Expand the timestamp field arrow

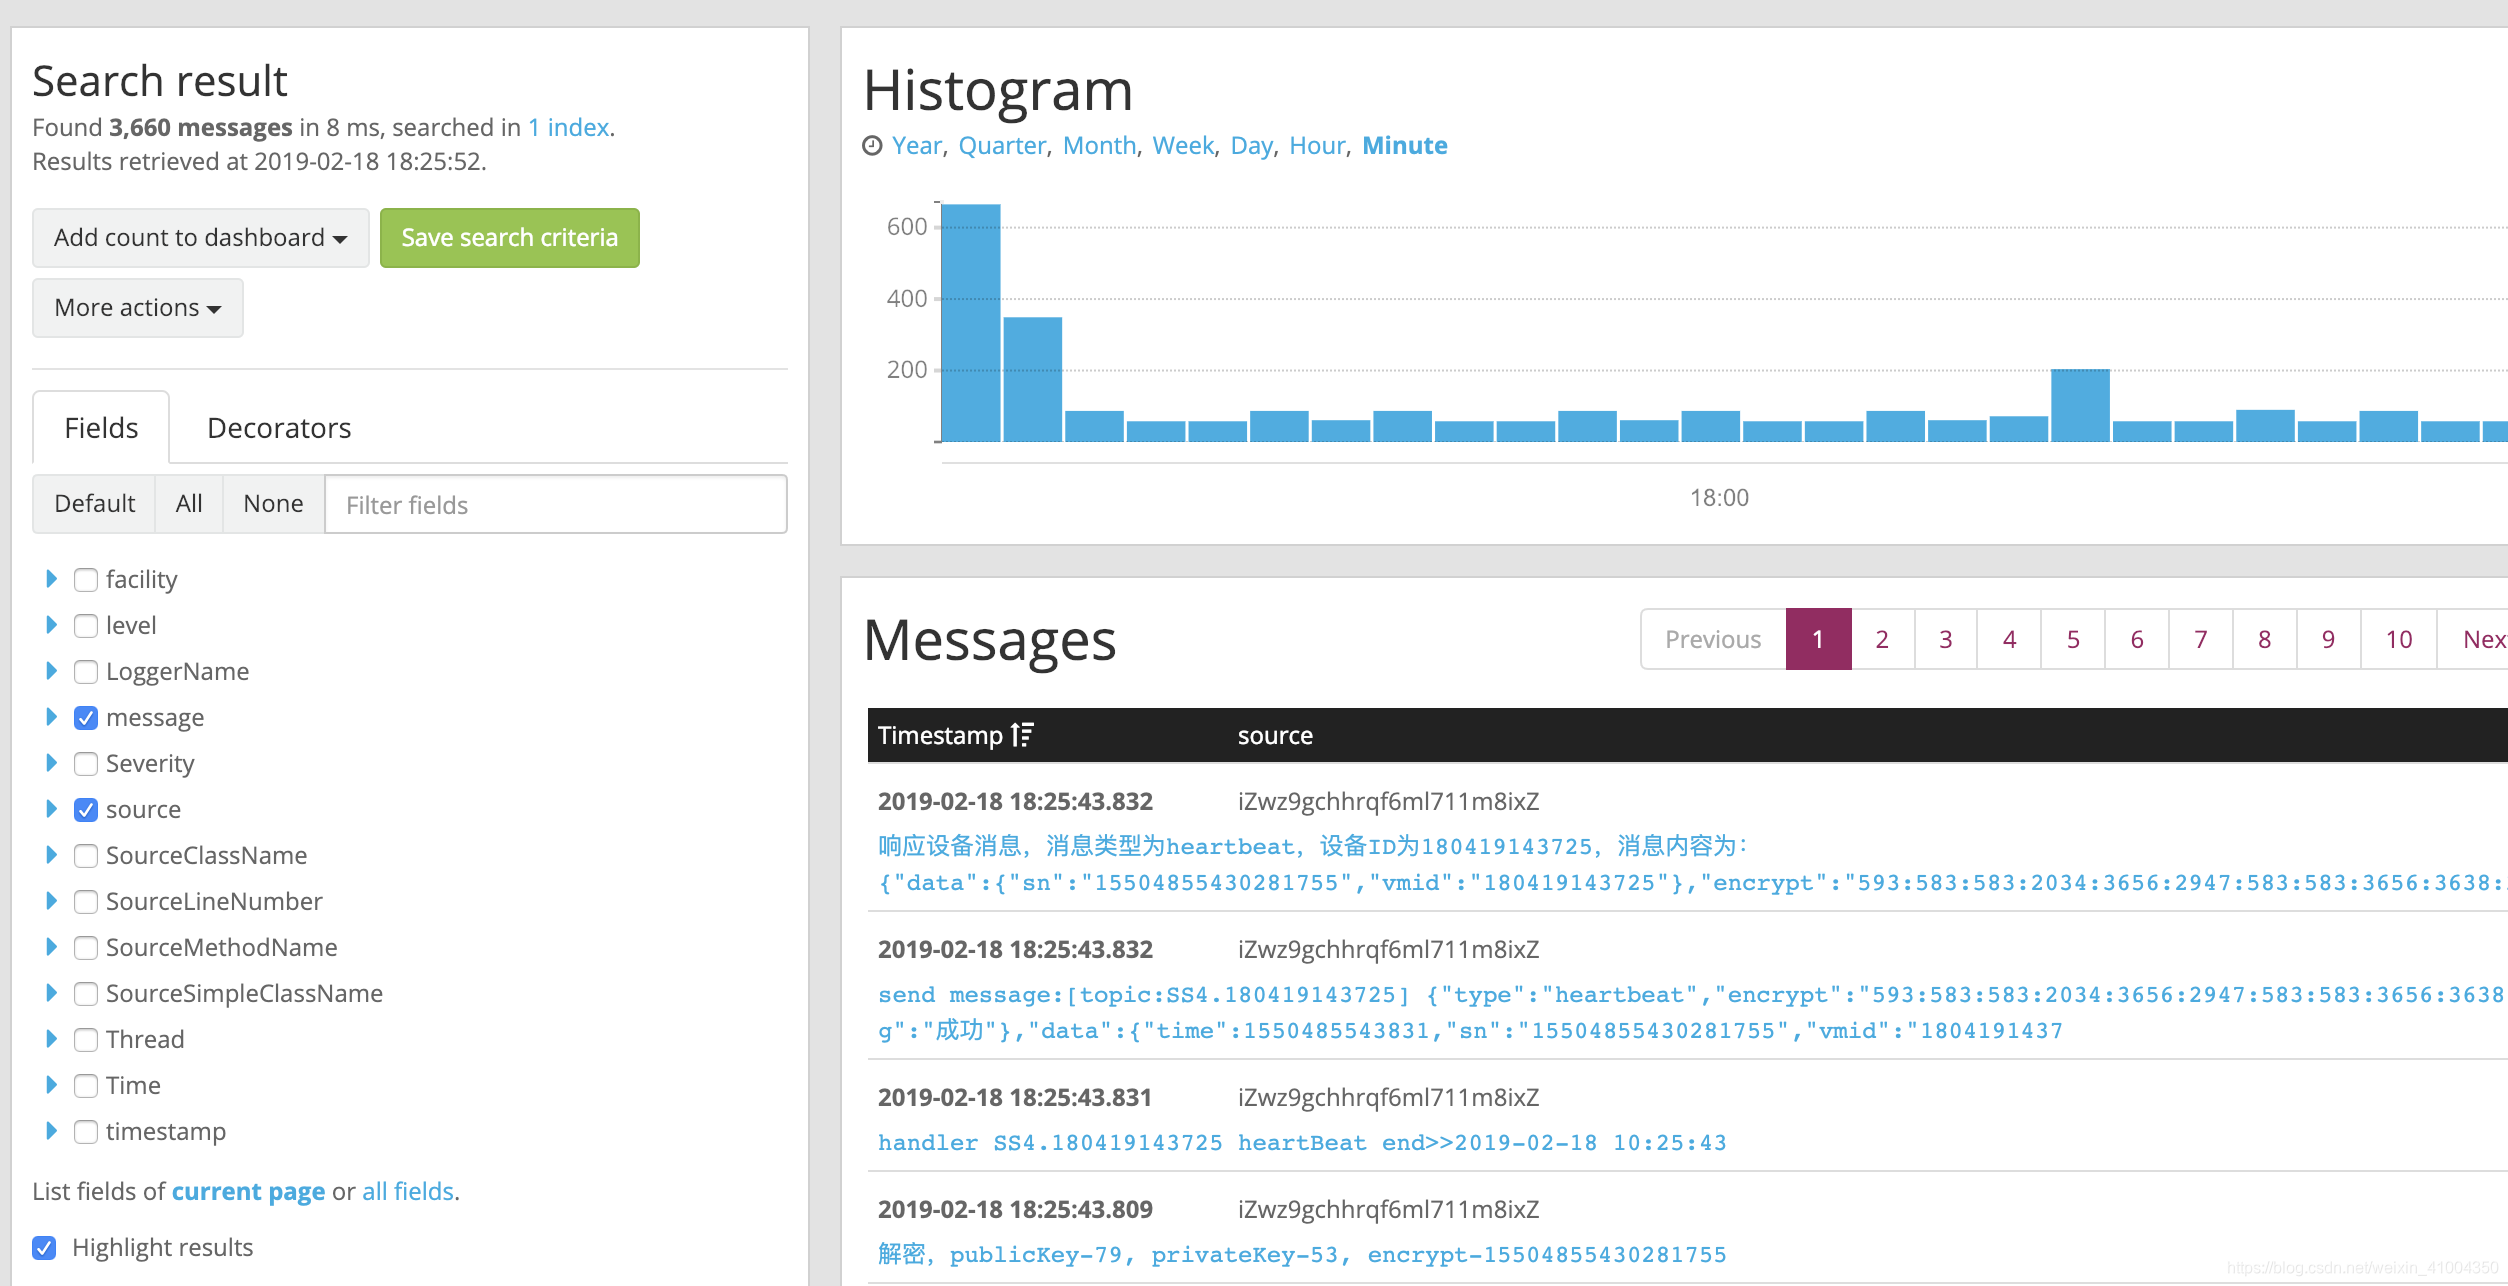click(x=51, y=1131)
